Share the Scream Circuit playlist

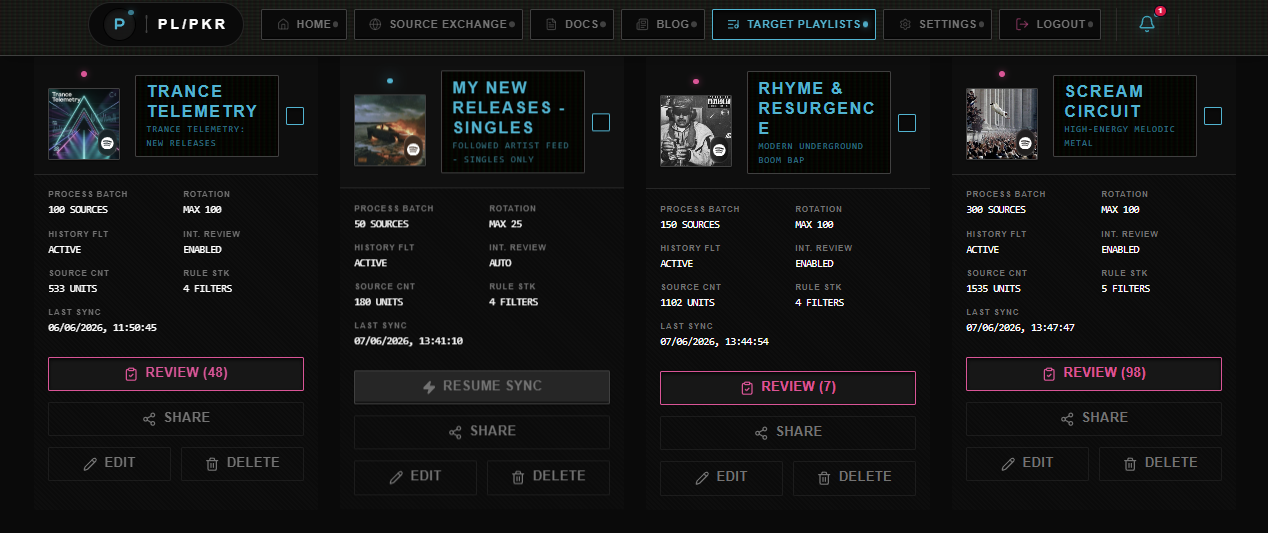[x=1094, y=418]
